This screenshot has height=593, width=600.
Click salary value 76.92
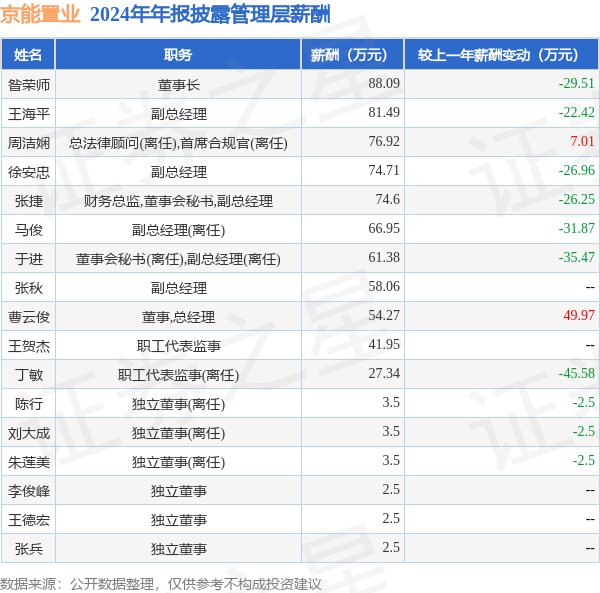coord(384,141)
